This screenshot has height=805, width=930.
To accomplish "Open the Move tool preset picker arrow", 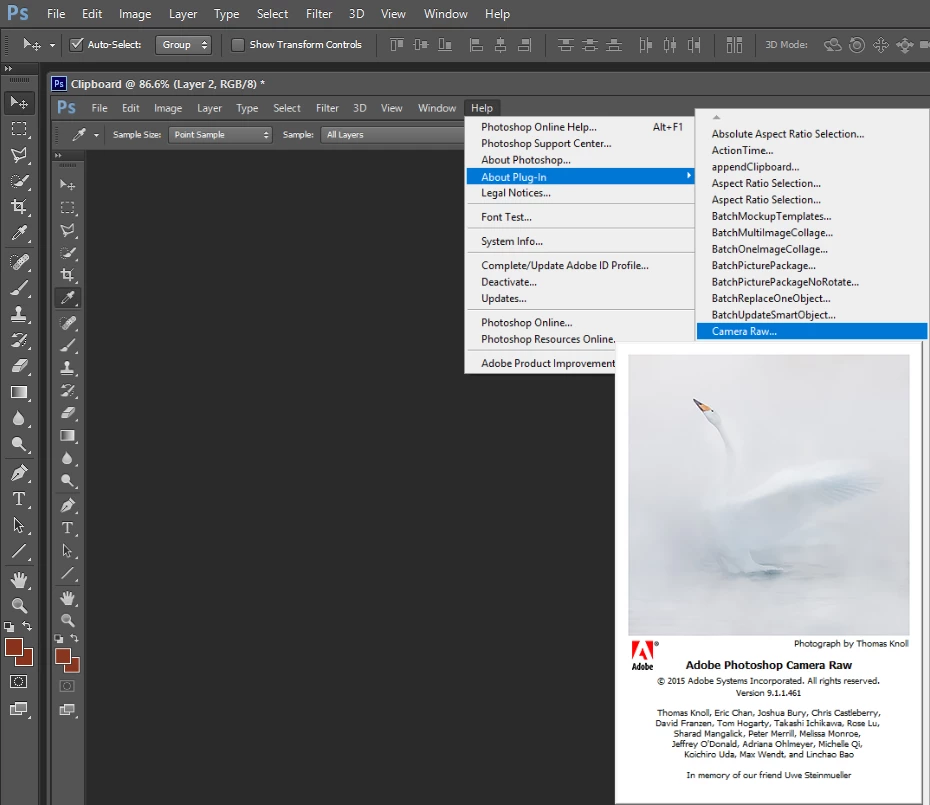I will tap(52, 45).
